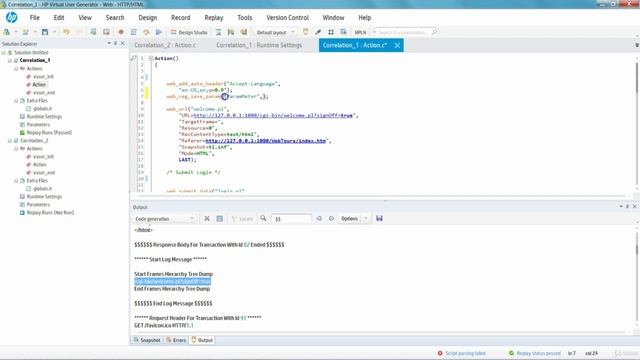Open the Design menu

147,18
